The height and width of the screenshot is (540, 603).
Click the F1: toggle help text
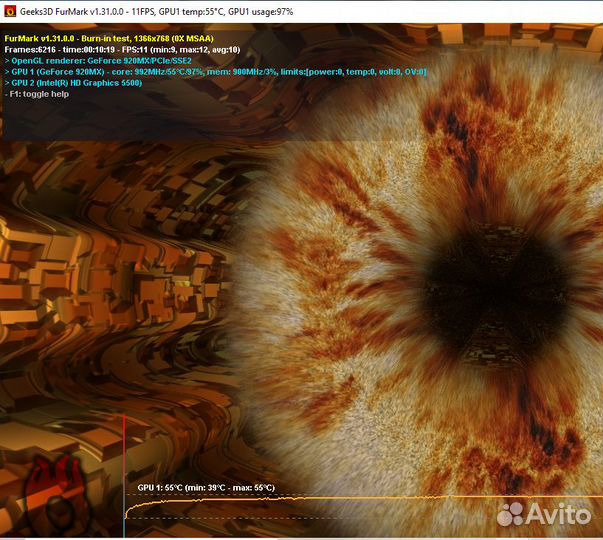coord(38,94)
